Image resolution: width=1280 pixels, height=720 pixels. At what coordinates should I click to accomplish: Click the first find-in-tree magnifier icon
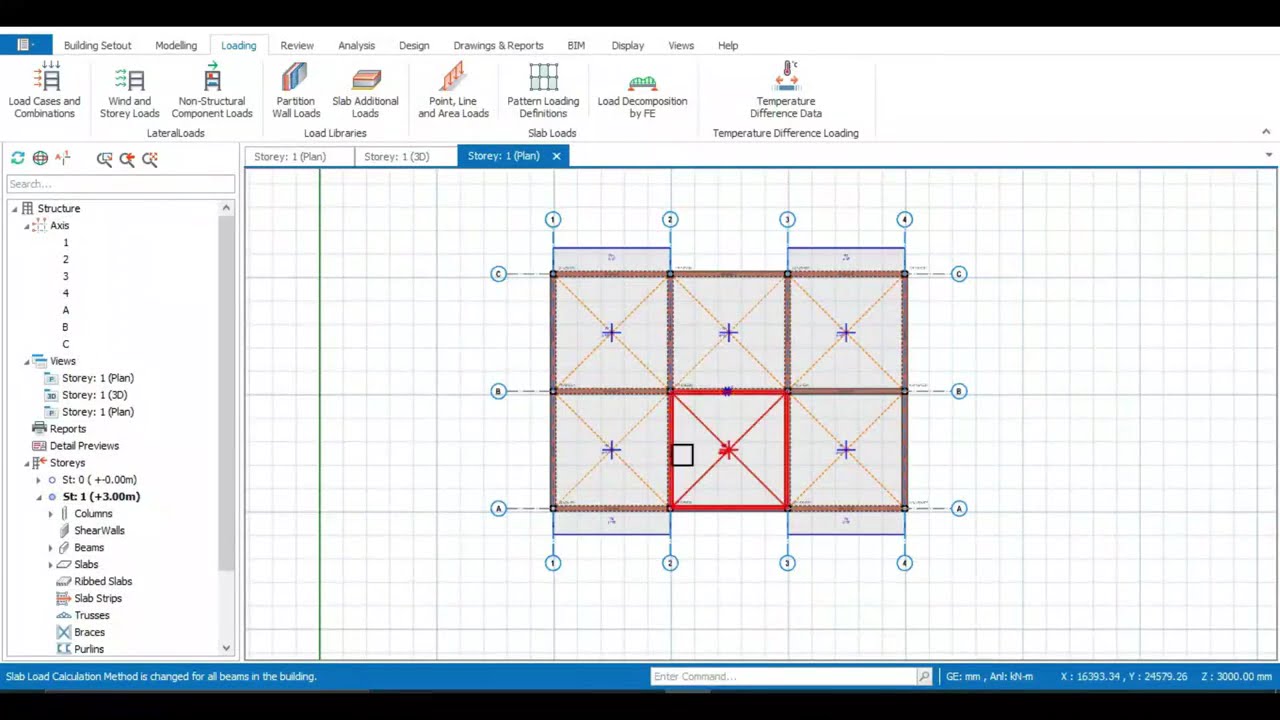104,158
